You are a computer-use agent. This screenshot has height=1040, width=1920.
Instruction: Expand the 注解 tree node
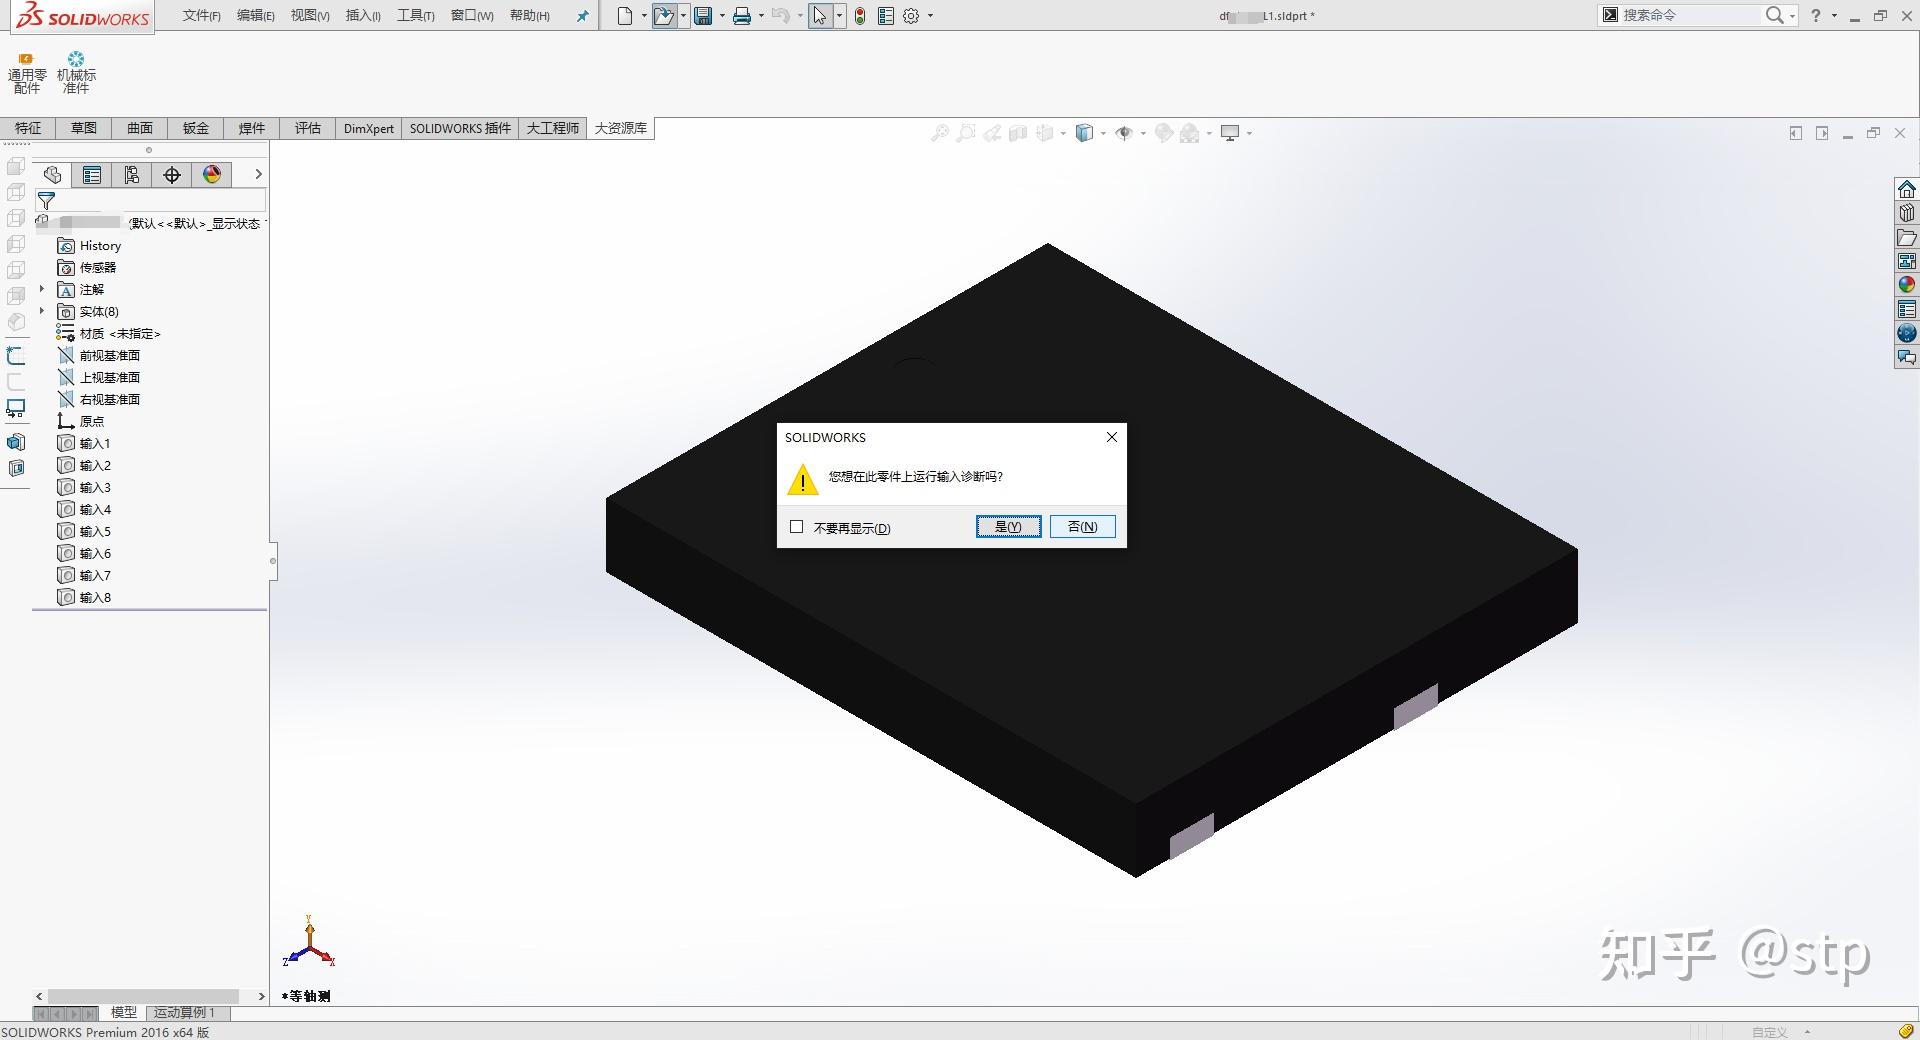click(x=41, y=289)
